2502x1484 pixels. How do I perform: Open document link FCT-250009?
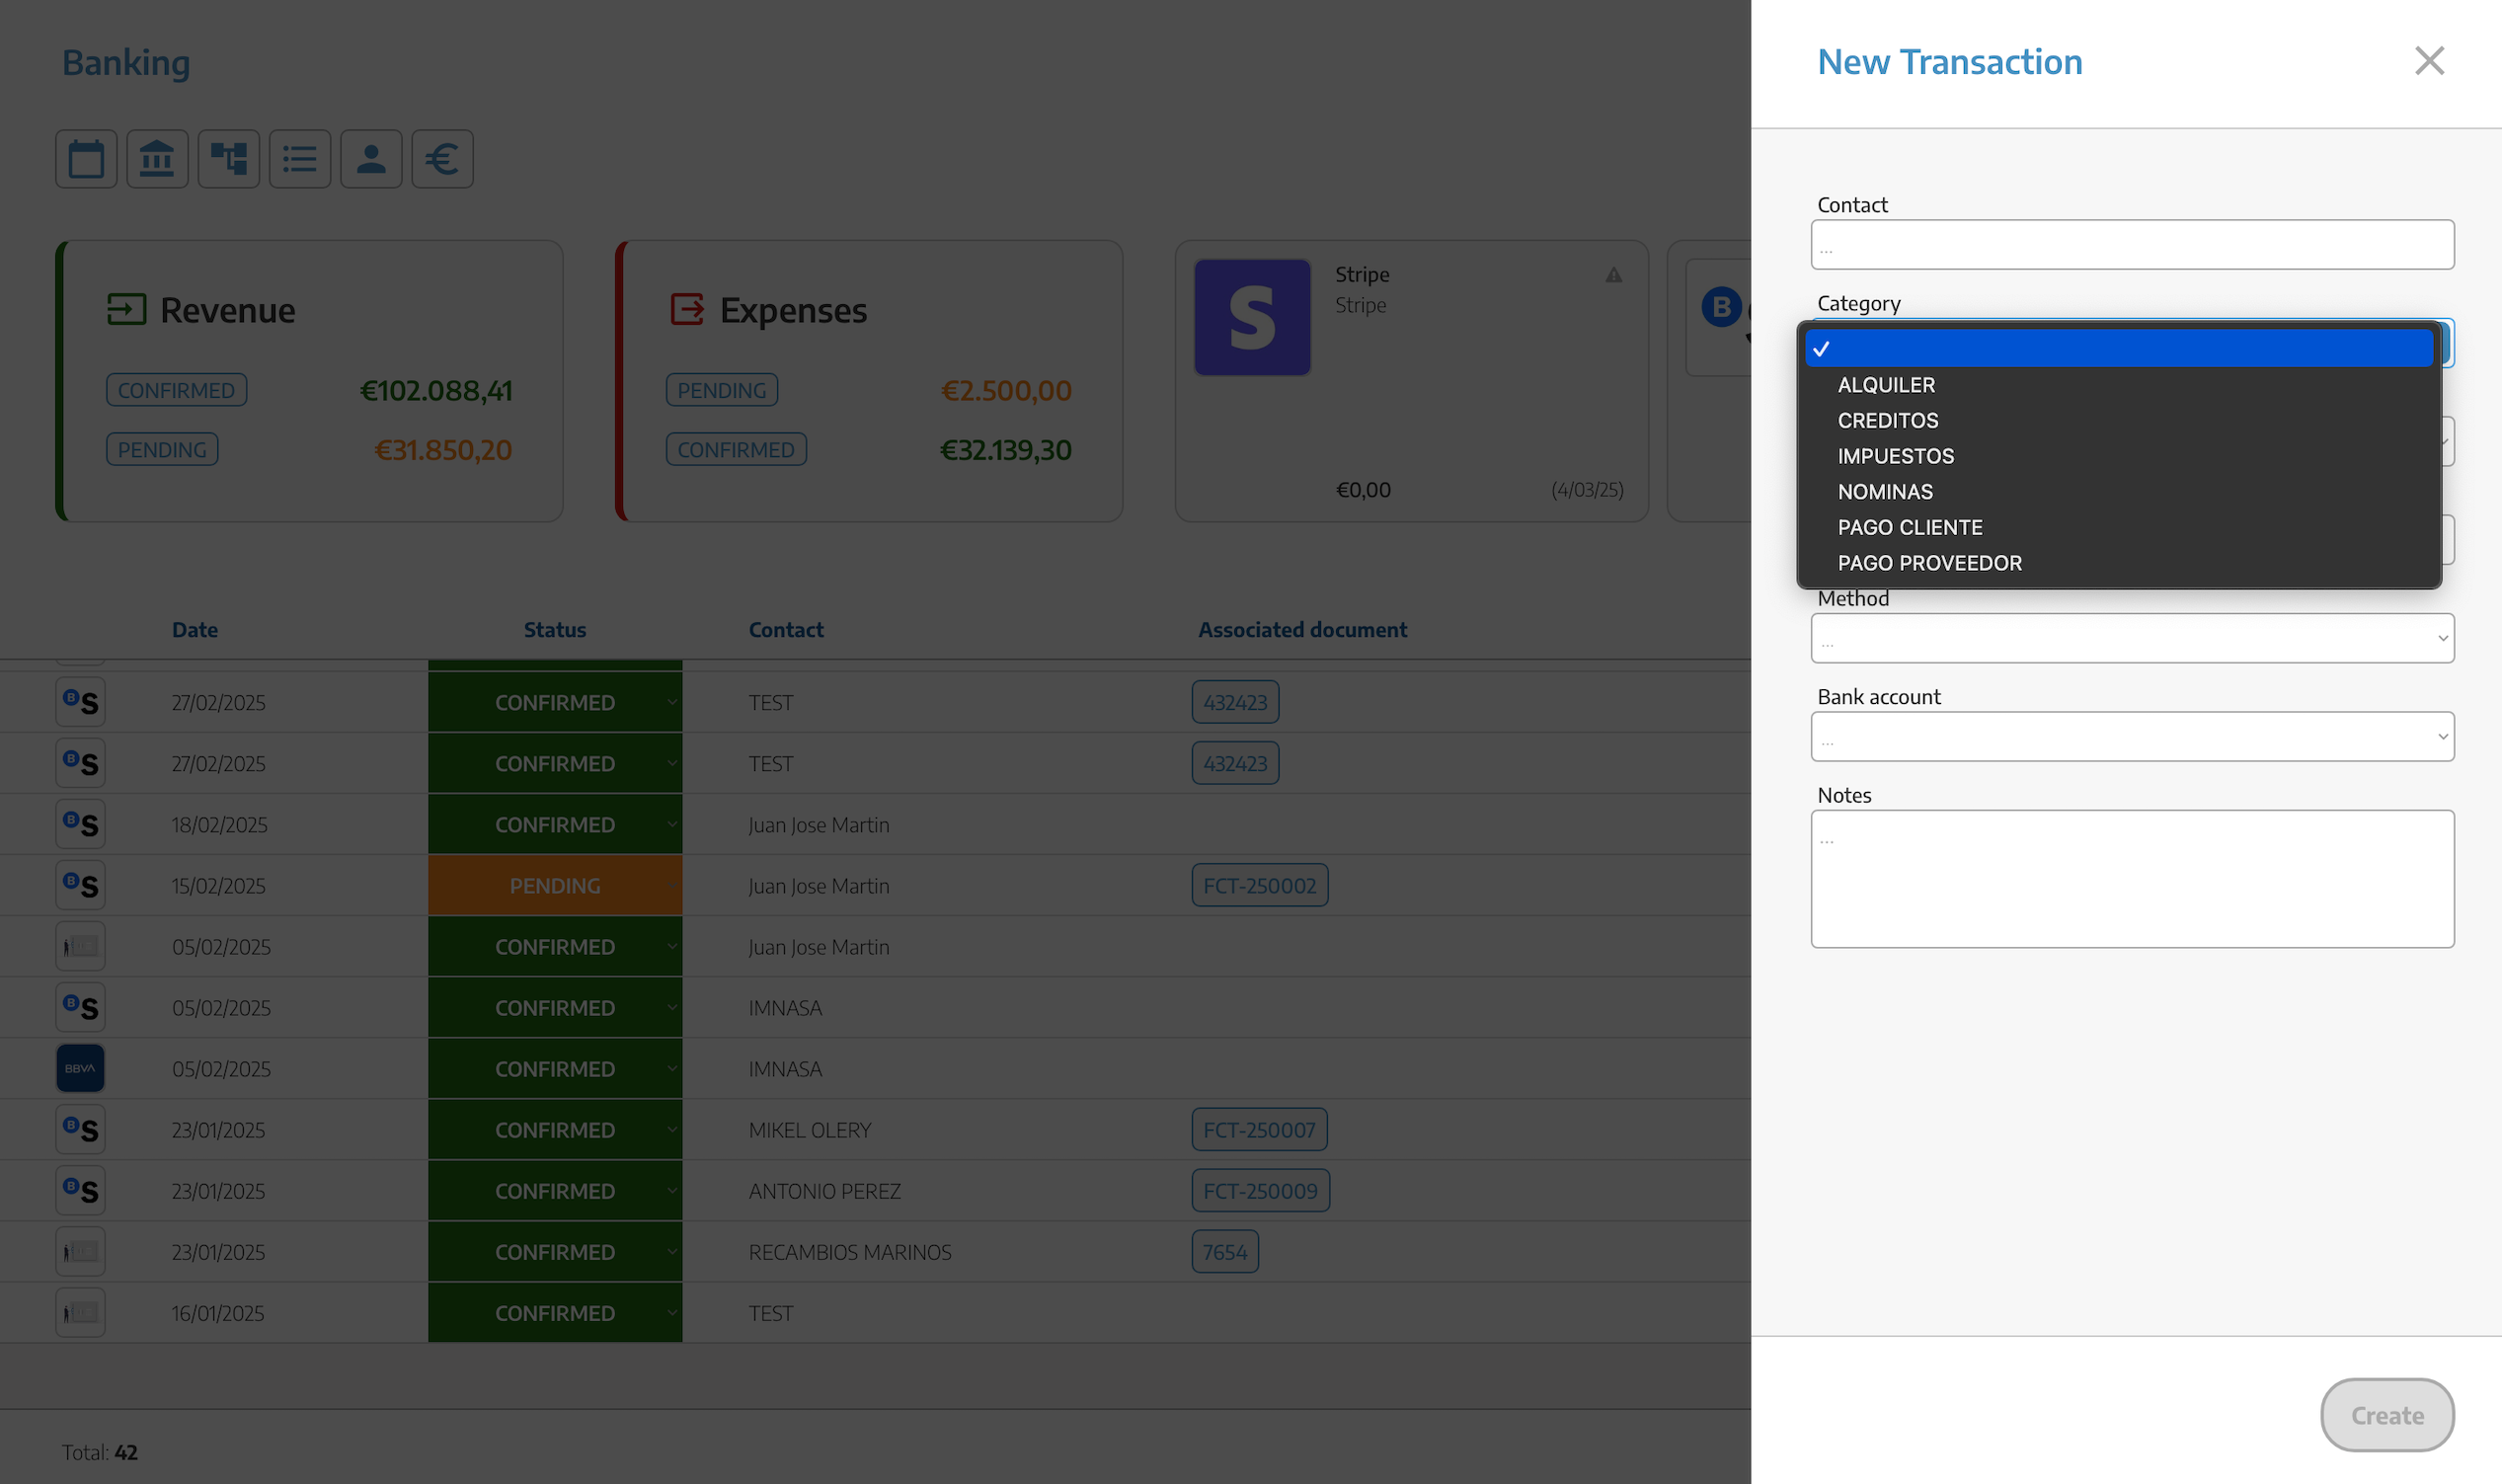point(1261,1191)
